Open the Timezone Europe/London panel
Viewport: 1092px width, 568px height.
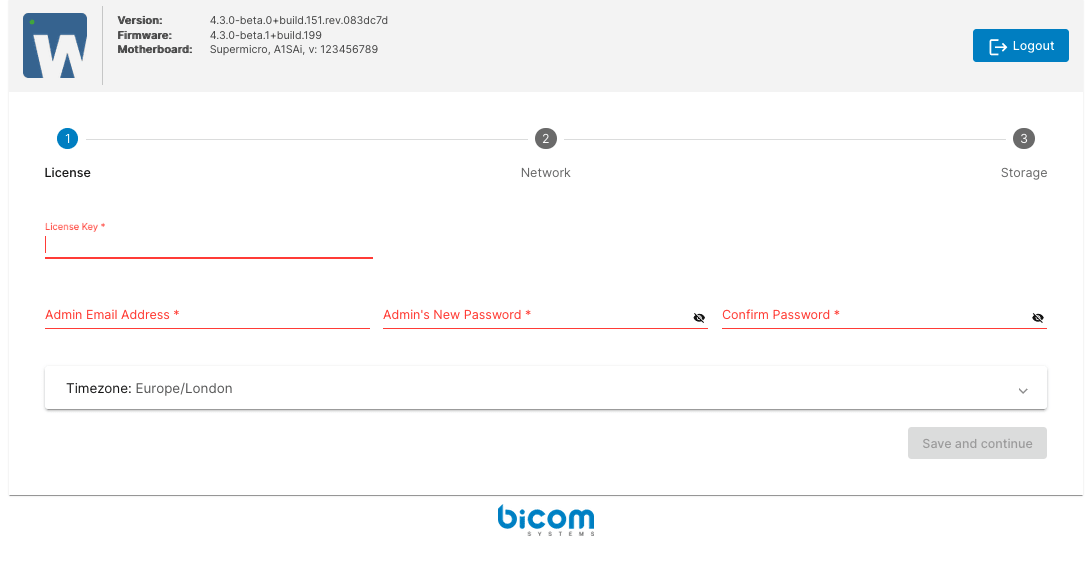click(545, 388)
